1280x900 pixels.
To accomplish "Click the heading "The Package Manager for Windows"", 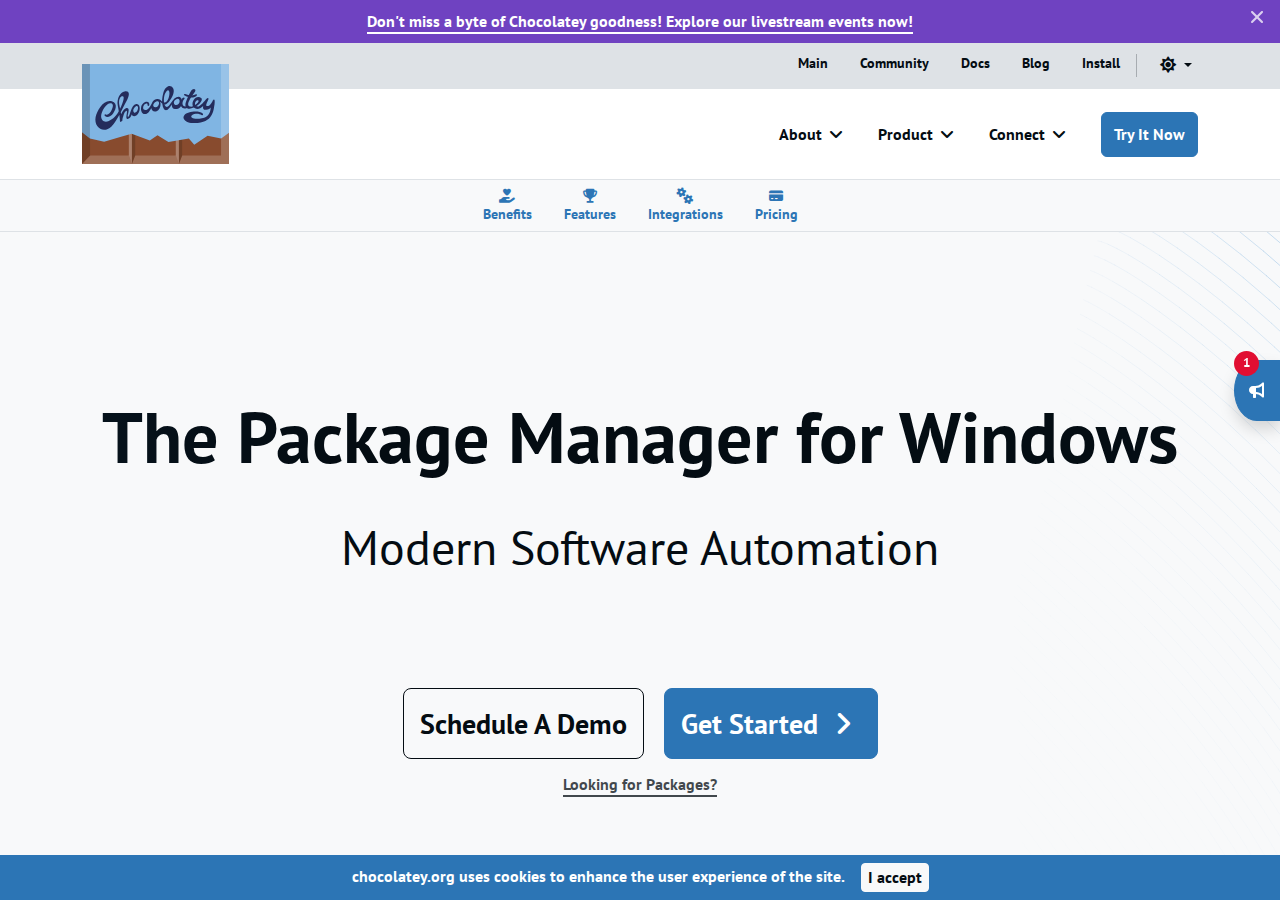I will pyautogui.click(x=640, y=439).
